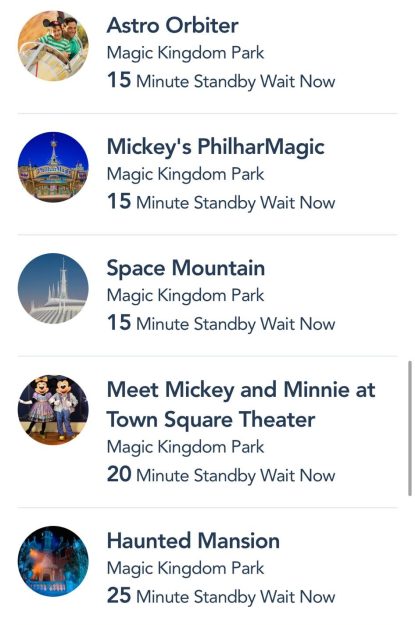Click the 15 minute wait for Mickey's PhilharMagic
The width and height of the screenshot is (415, 625).
tap(221, 201)
